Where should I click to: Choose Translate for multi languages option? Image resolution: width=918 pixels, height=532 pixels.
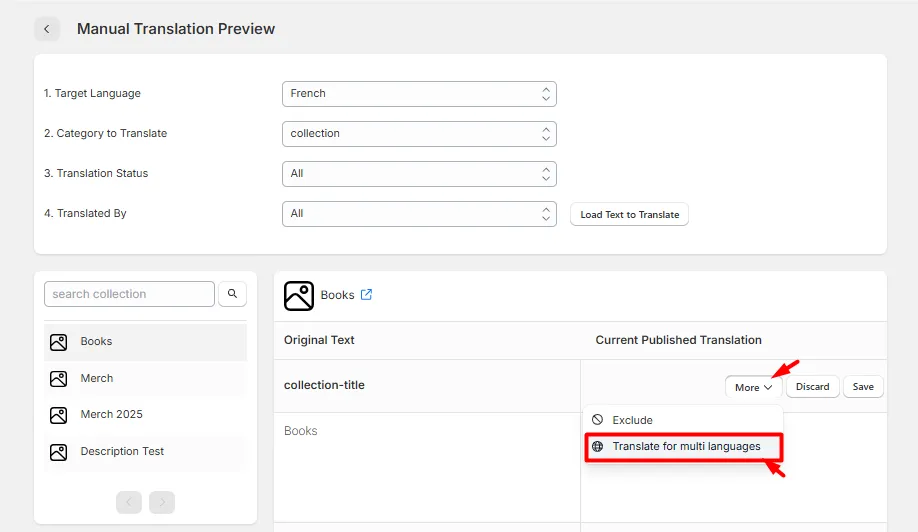click(683, 447)
